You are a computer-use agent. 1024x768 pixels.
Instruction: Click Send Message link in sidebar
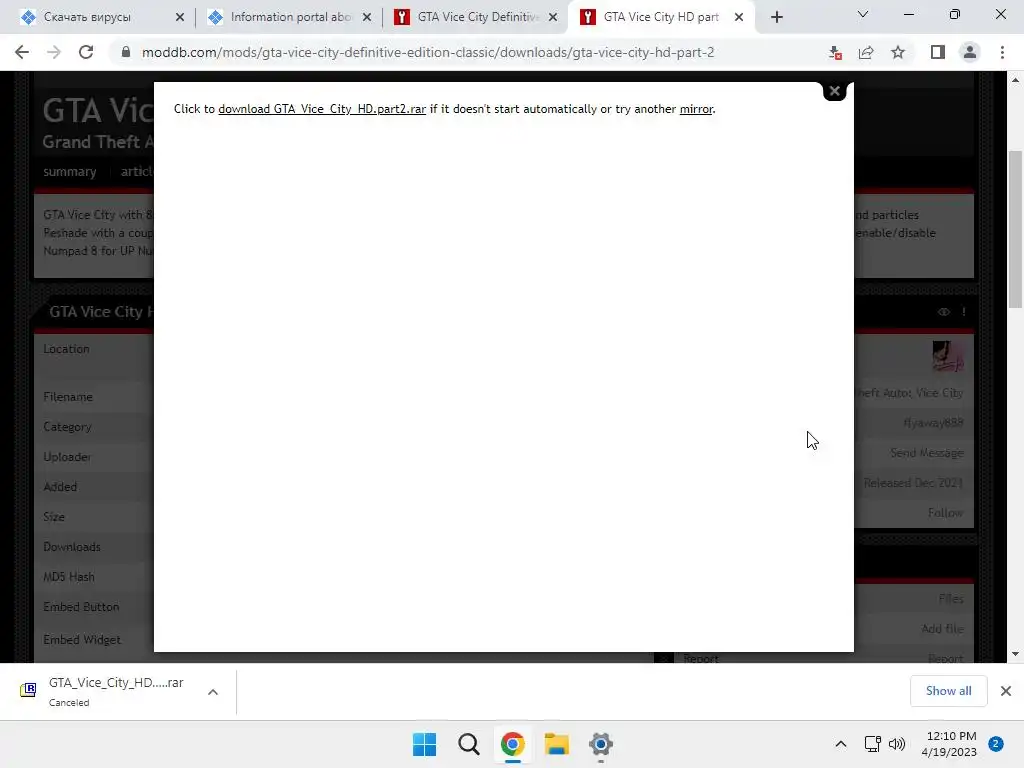click(x=927, y=453)
